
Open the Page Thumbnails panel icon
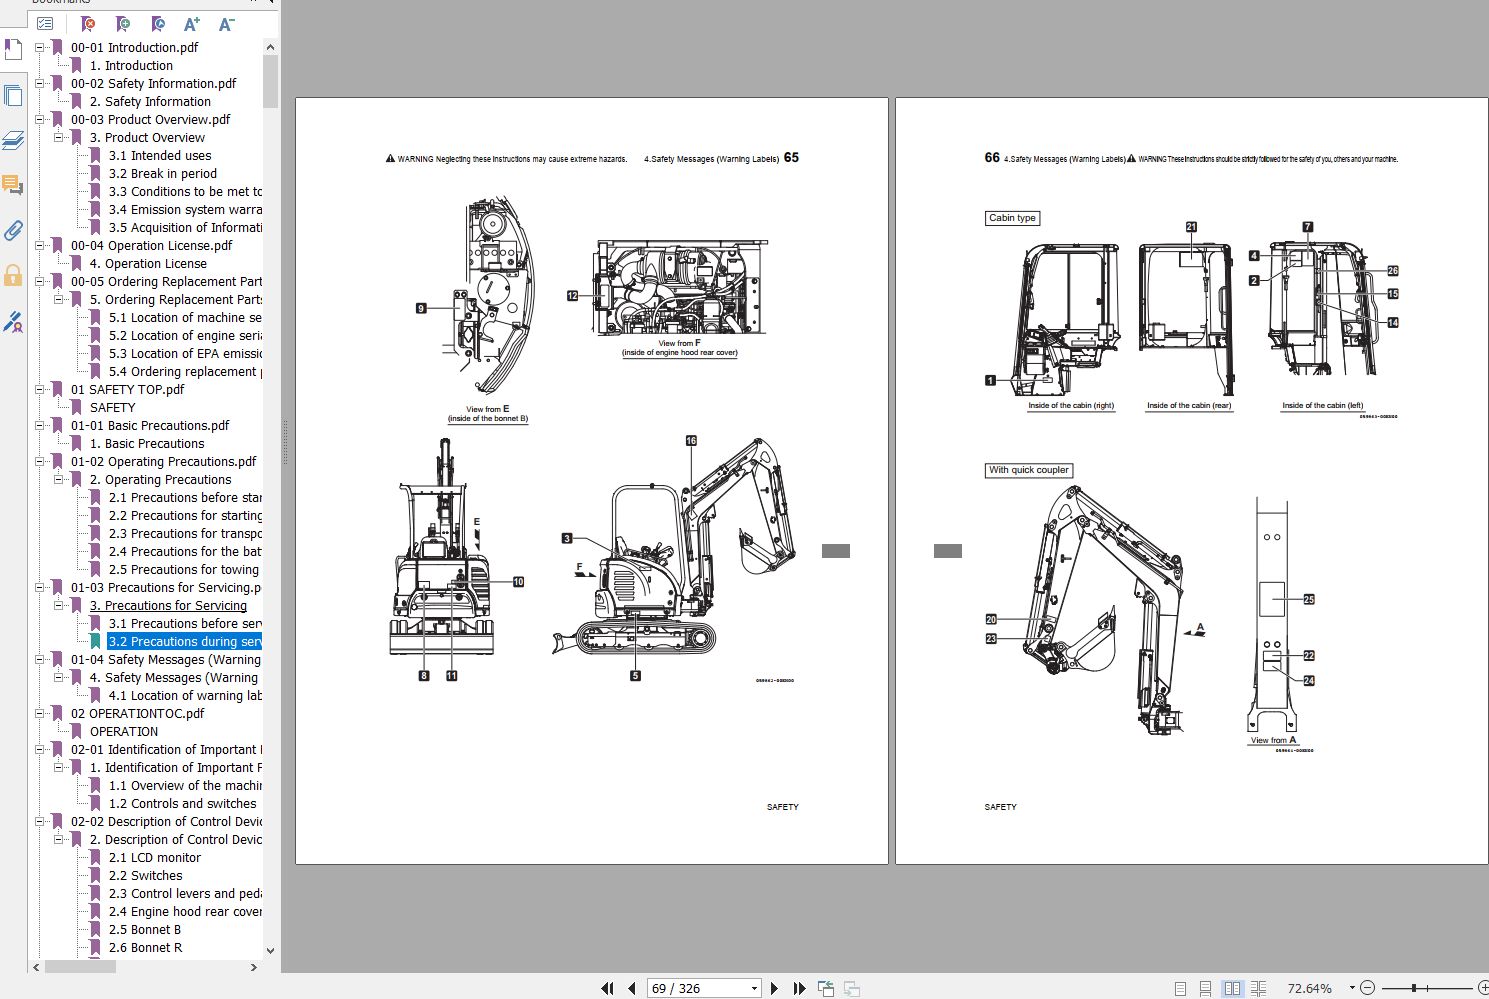point(13,95)
